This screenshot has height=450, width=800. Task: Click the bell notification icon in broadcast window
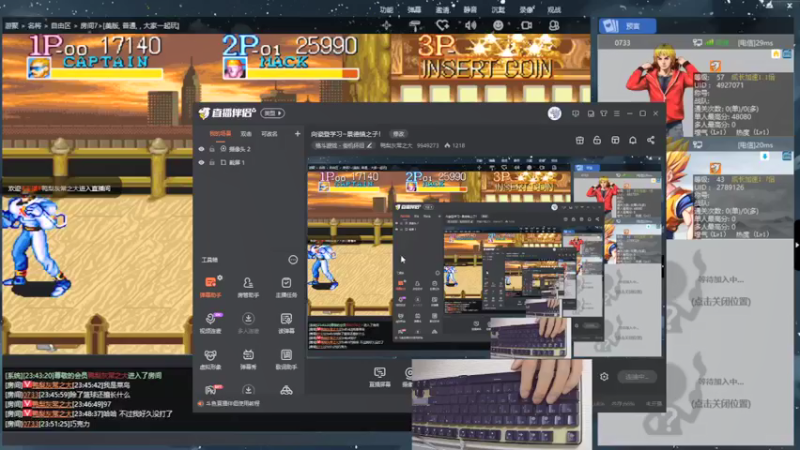coord(633,140)
